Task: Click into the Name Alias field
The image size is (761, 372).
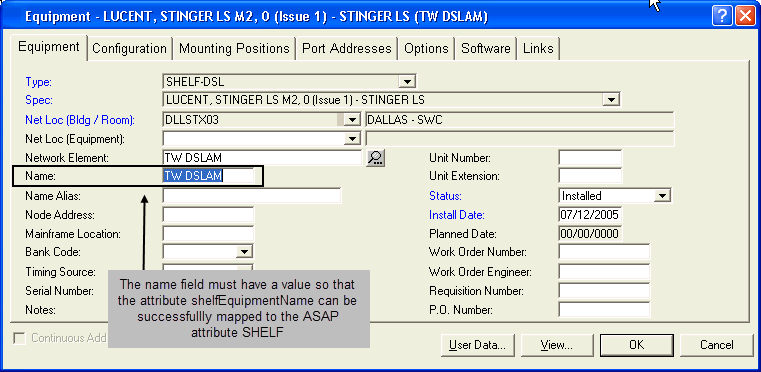Action: coord(251,196)
